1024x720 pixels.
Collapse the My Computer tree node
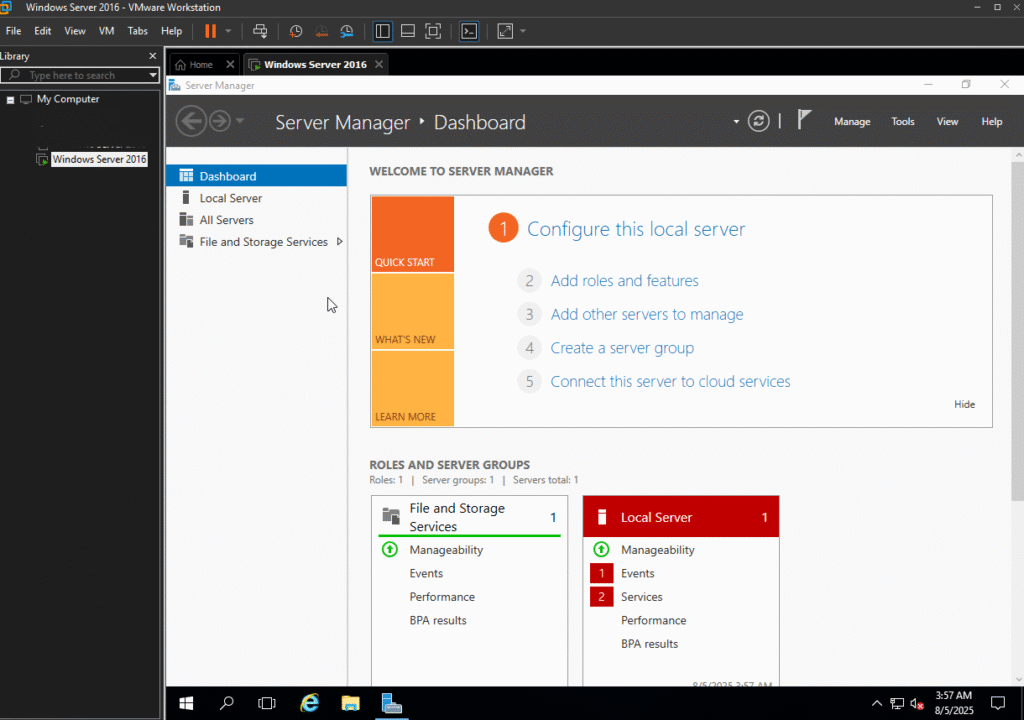pos(10,100)
